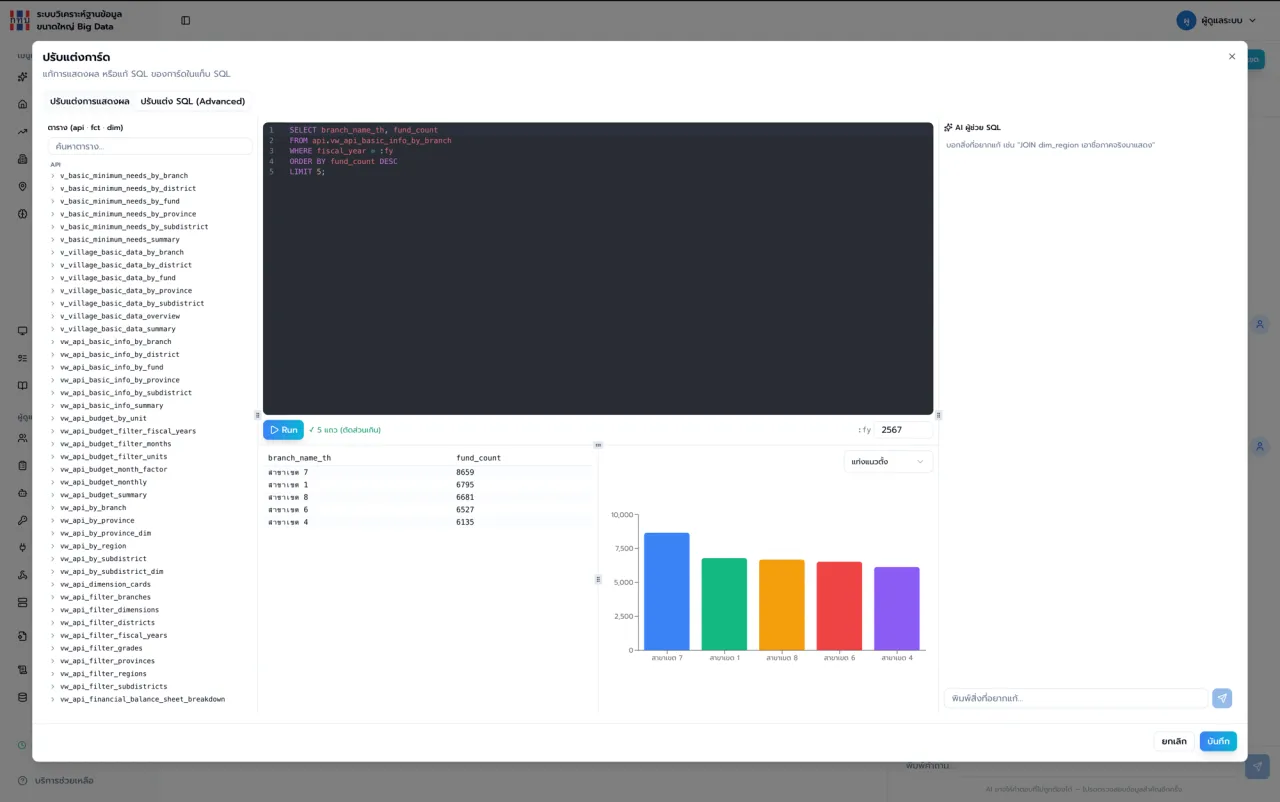Image resolution: width=1280 pixels, height=802 pixels.
Task: Click the ระบบวิเคราะห์ฐานข้อมูล Big Data logo
Action: coord(66,20)
